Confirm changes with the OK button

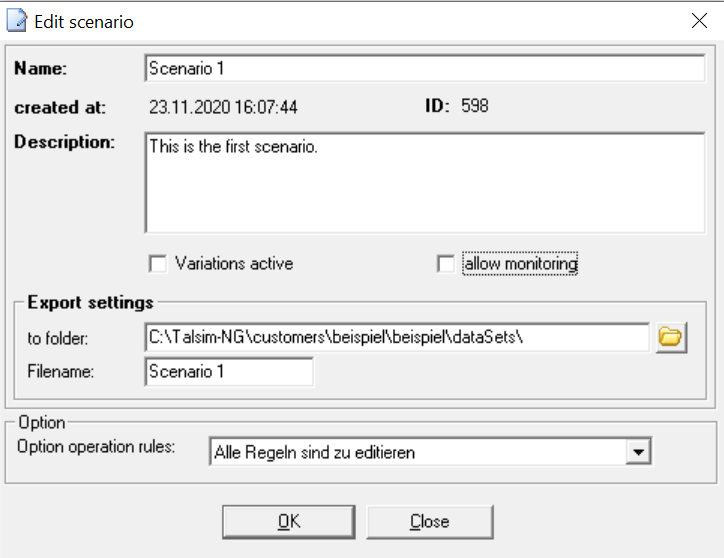[288, 521]
